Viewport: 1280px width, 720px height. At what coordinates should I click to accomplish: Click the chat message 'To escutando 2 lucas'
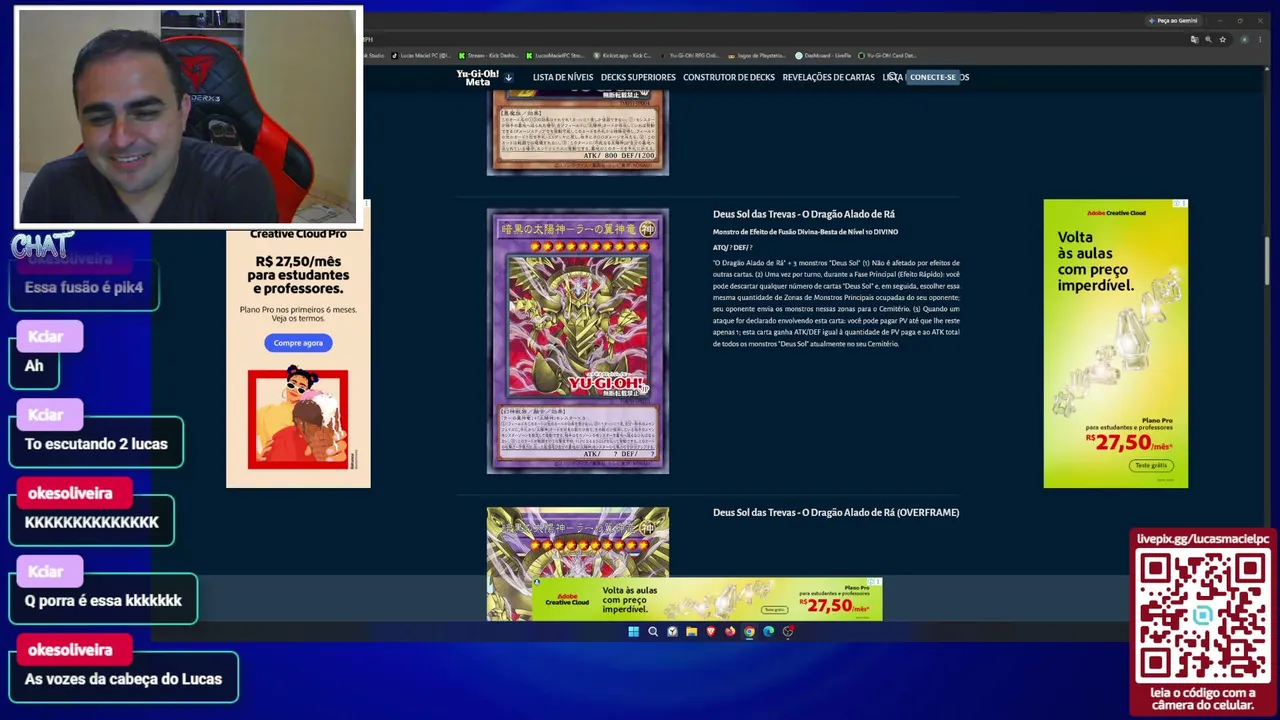click(96, 444)
